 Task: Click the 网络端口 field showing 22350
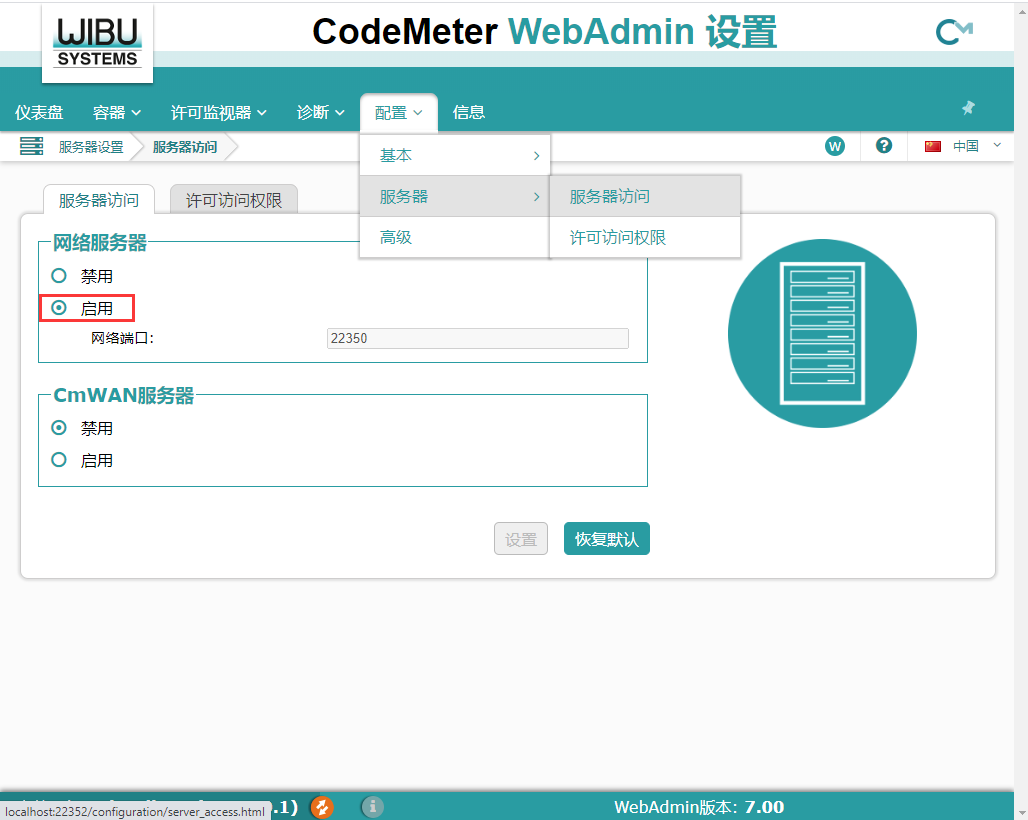point(477,338)
